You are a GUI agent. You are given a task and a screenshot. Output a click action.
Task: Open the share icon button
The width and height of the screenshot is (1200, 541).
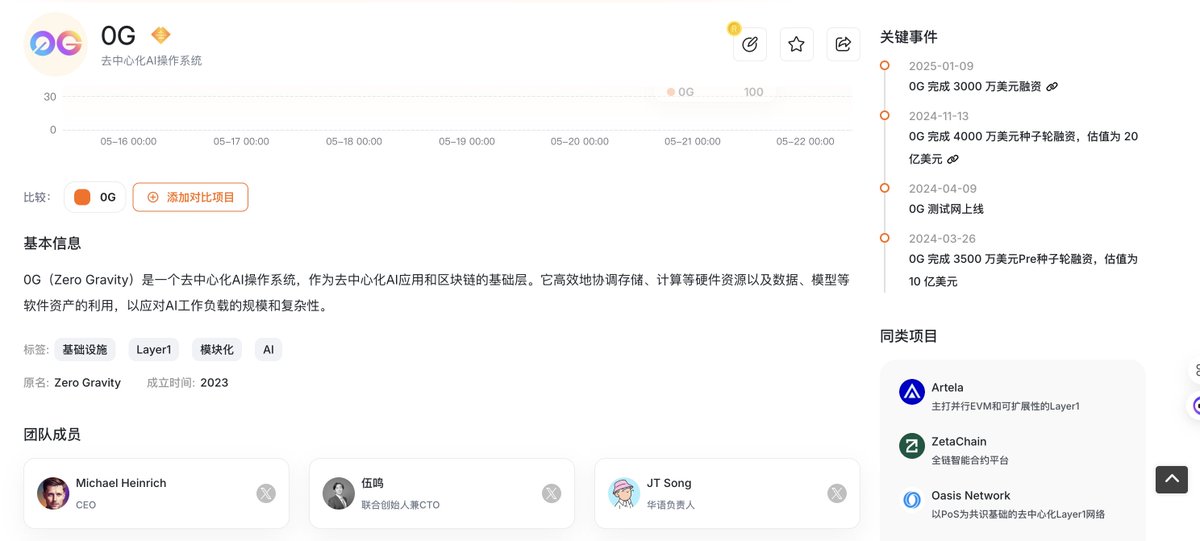(x=843, y=44)
